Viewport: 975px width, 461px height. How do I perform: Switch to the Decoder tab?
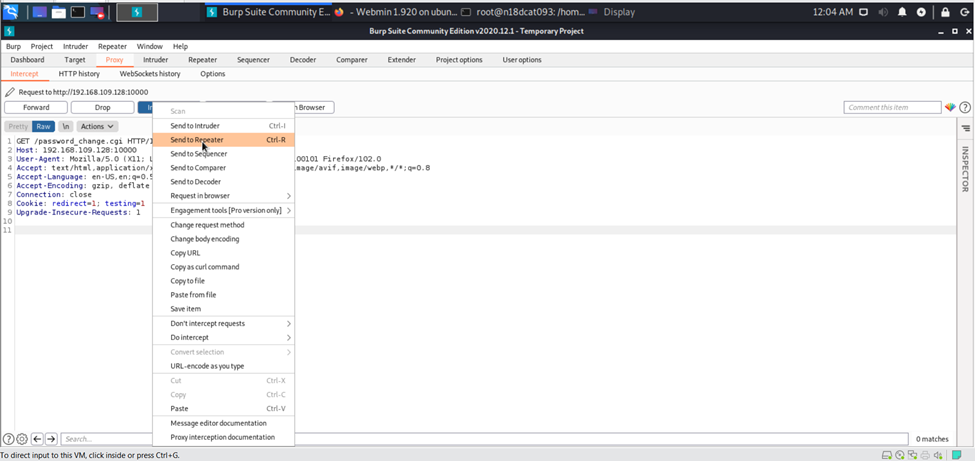303,60
